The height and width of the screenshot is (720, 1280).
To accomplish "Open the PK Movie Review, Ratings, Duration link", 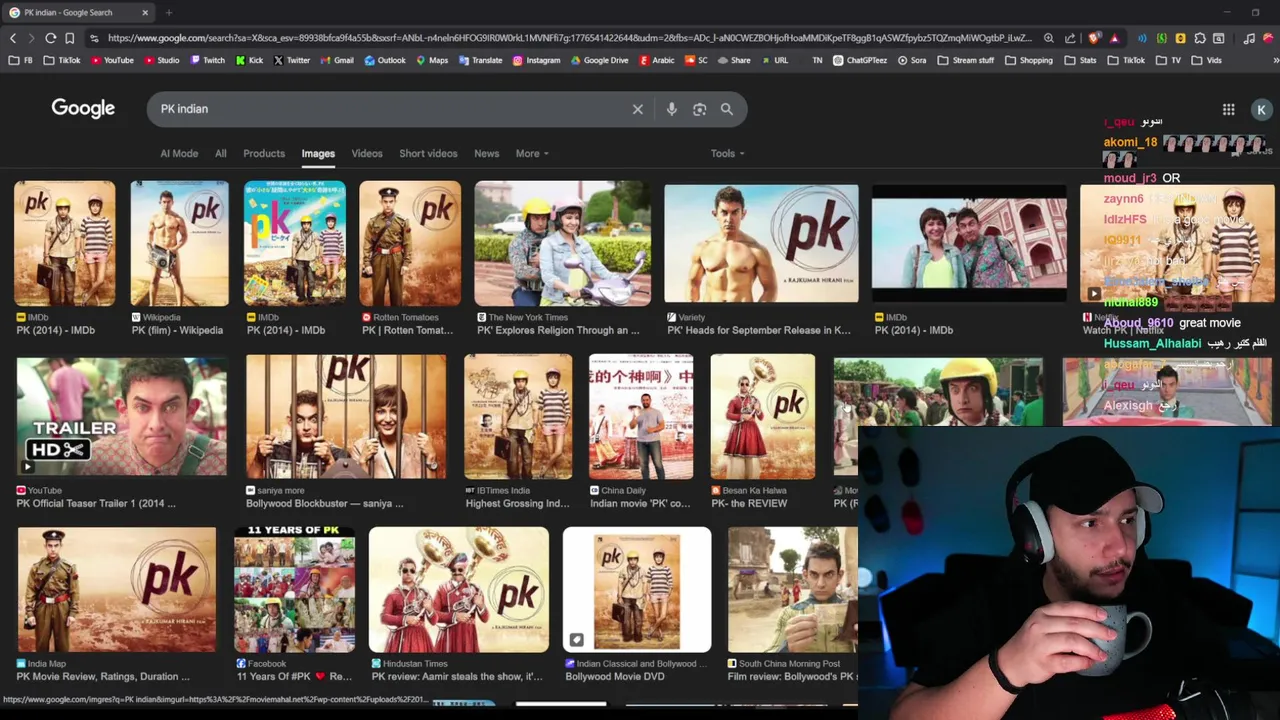I will [x=103, y=676].
